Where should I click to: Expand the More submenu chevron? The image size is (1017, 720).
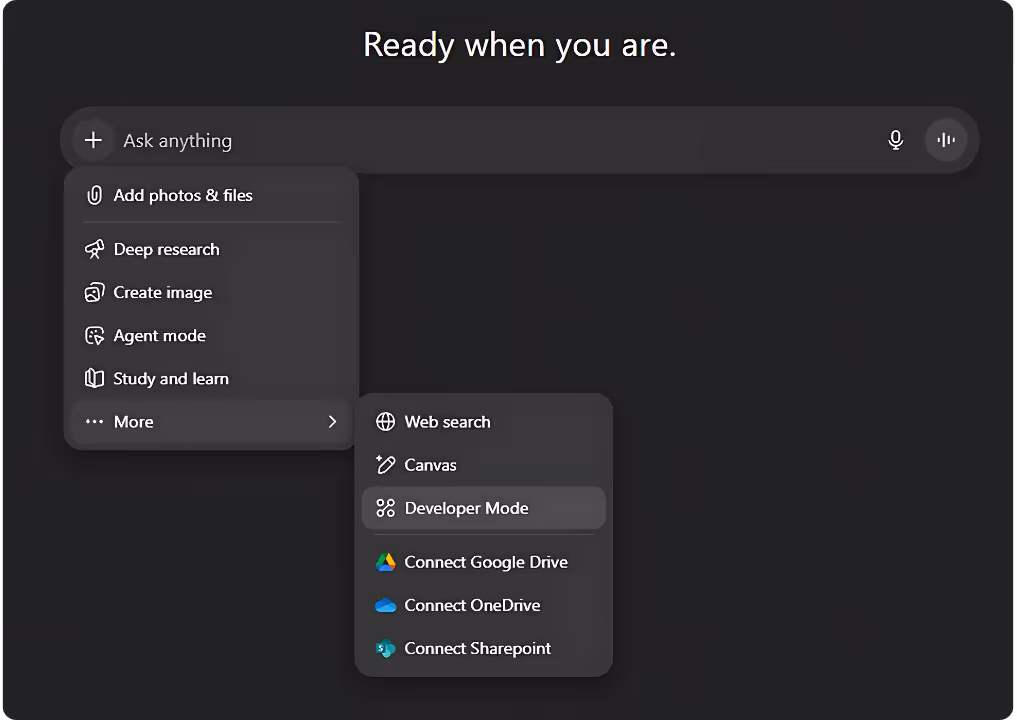point(333,421)
